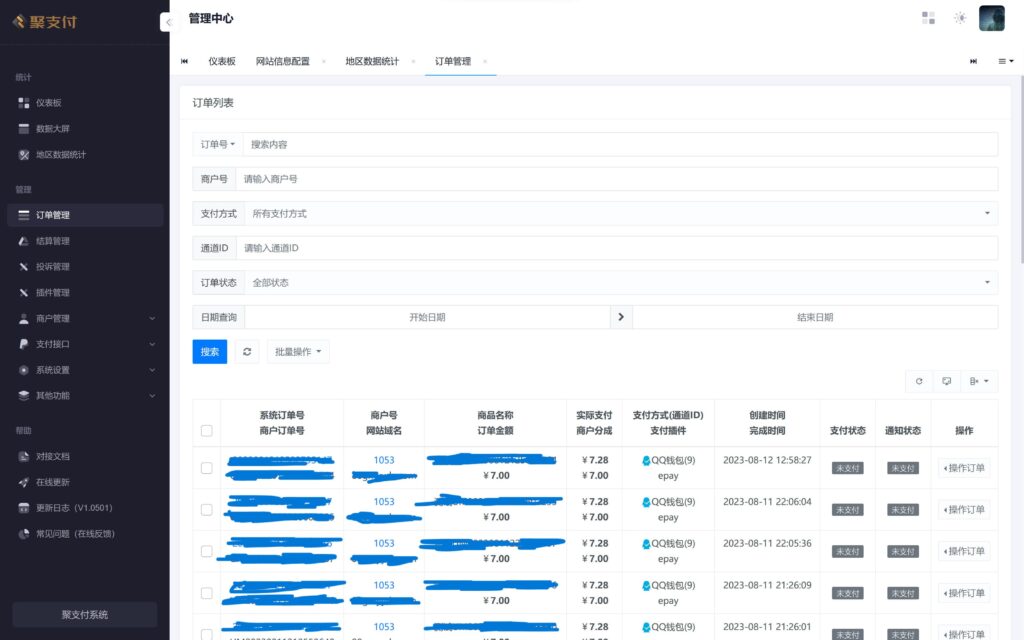Click the 请输入通道ID input field

(x=620, y=247)
